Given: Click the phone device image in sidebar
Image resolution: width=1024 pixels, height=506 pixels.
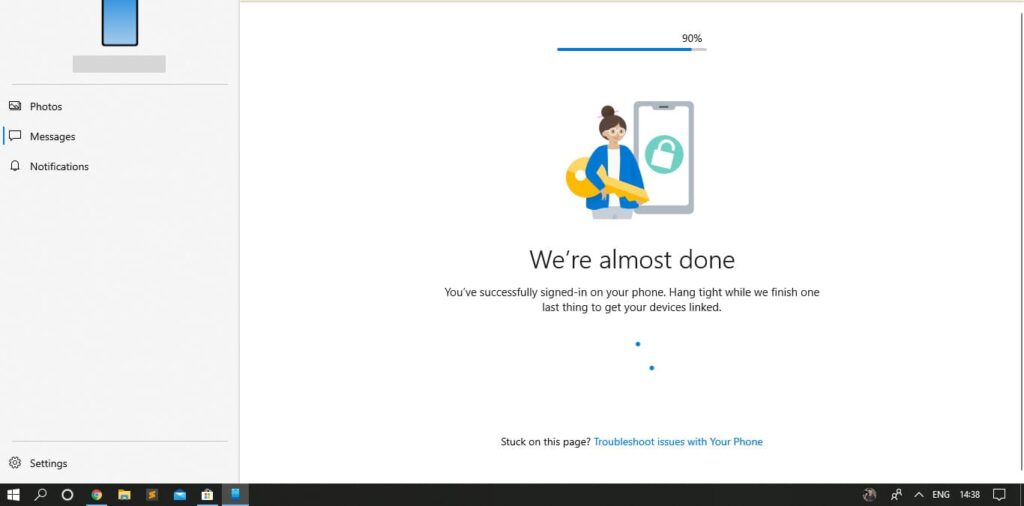Looking at the screenshot, I should [x=119, y=23].
